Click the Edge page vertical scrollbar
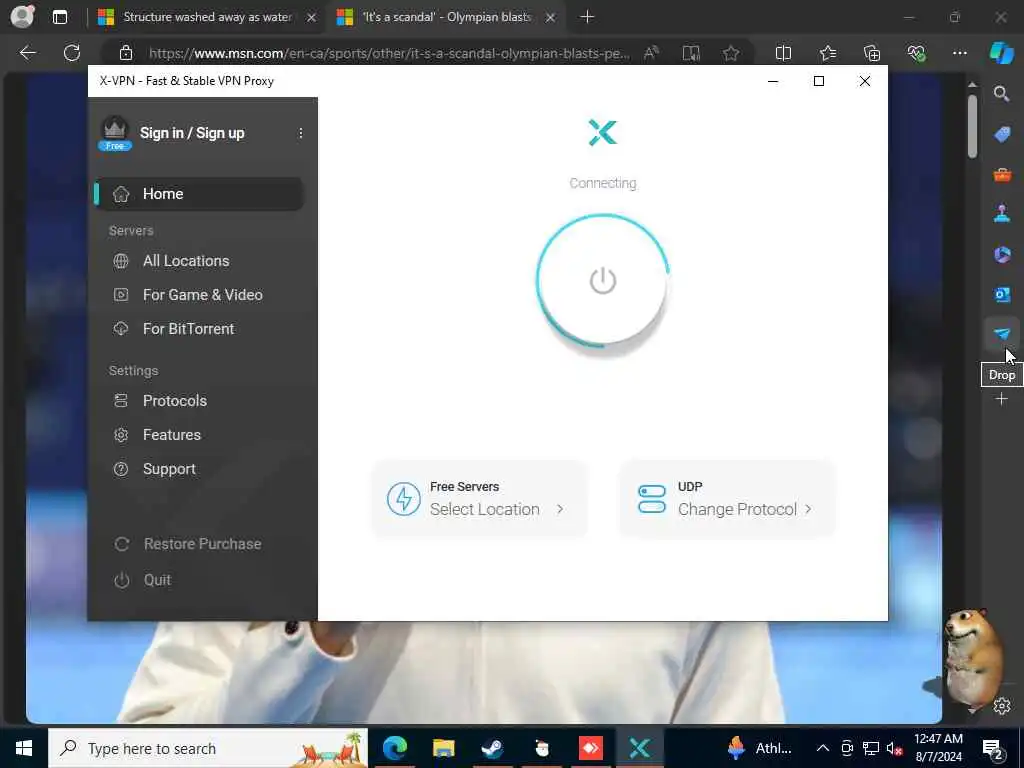The width and height of the screenshot is (1024, 768). pos(972,127)
